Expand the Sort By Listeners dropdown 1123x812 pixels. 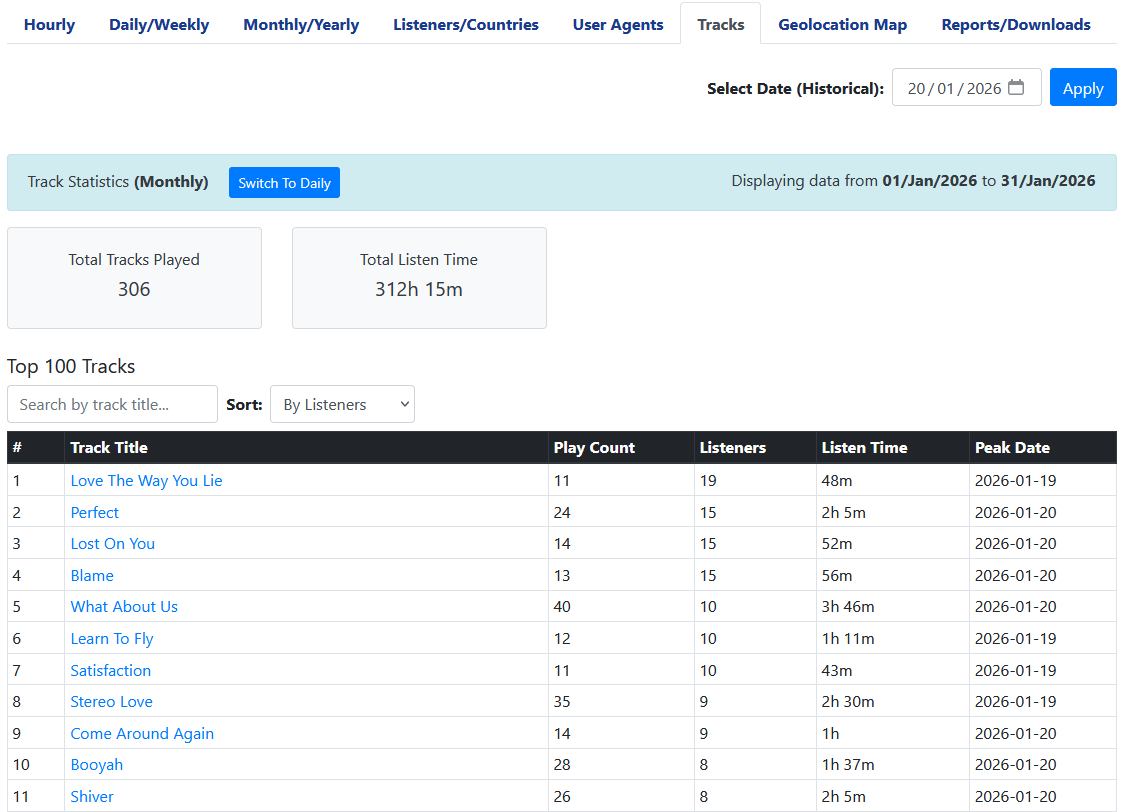342,404
